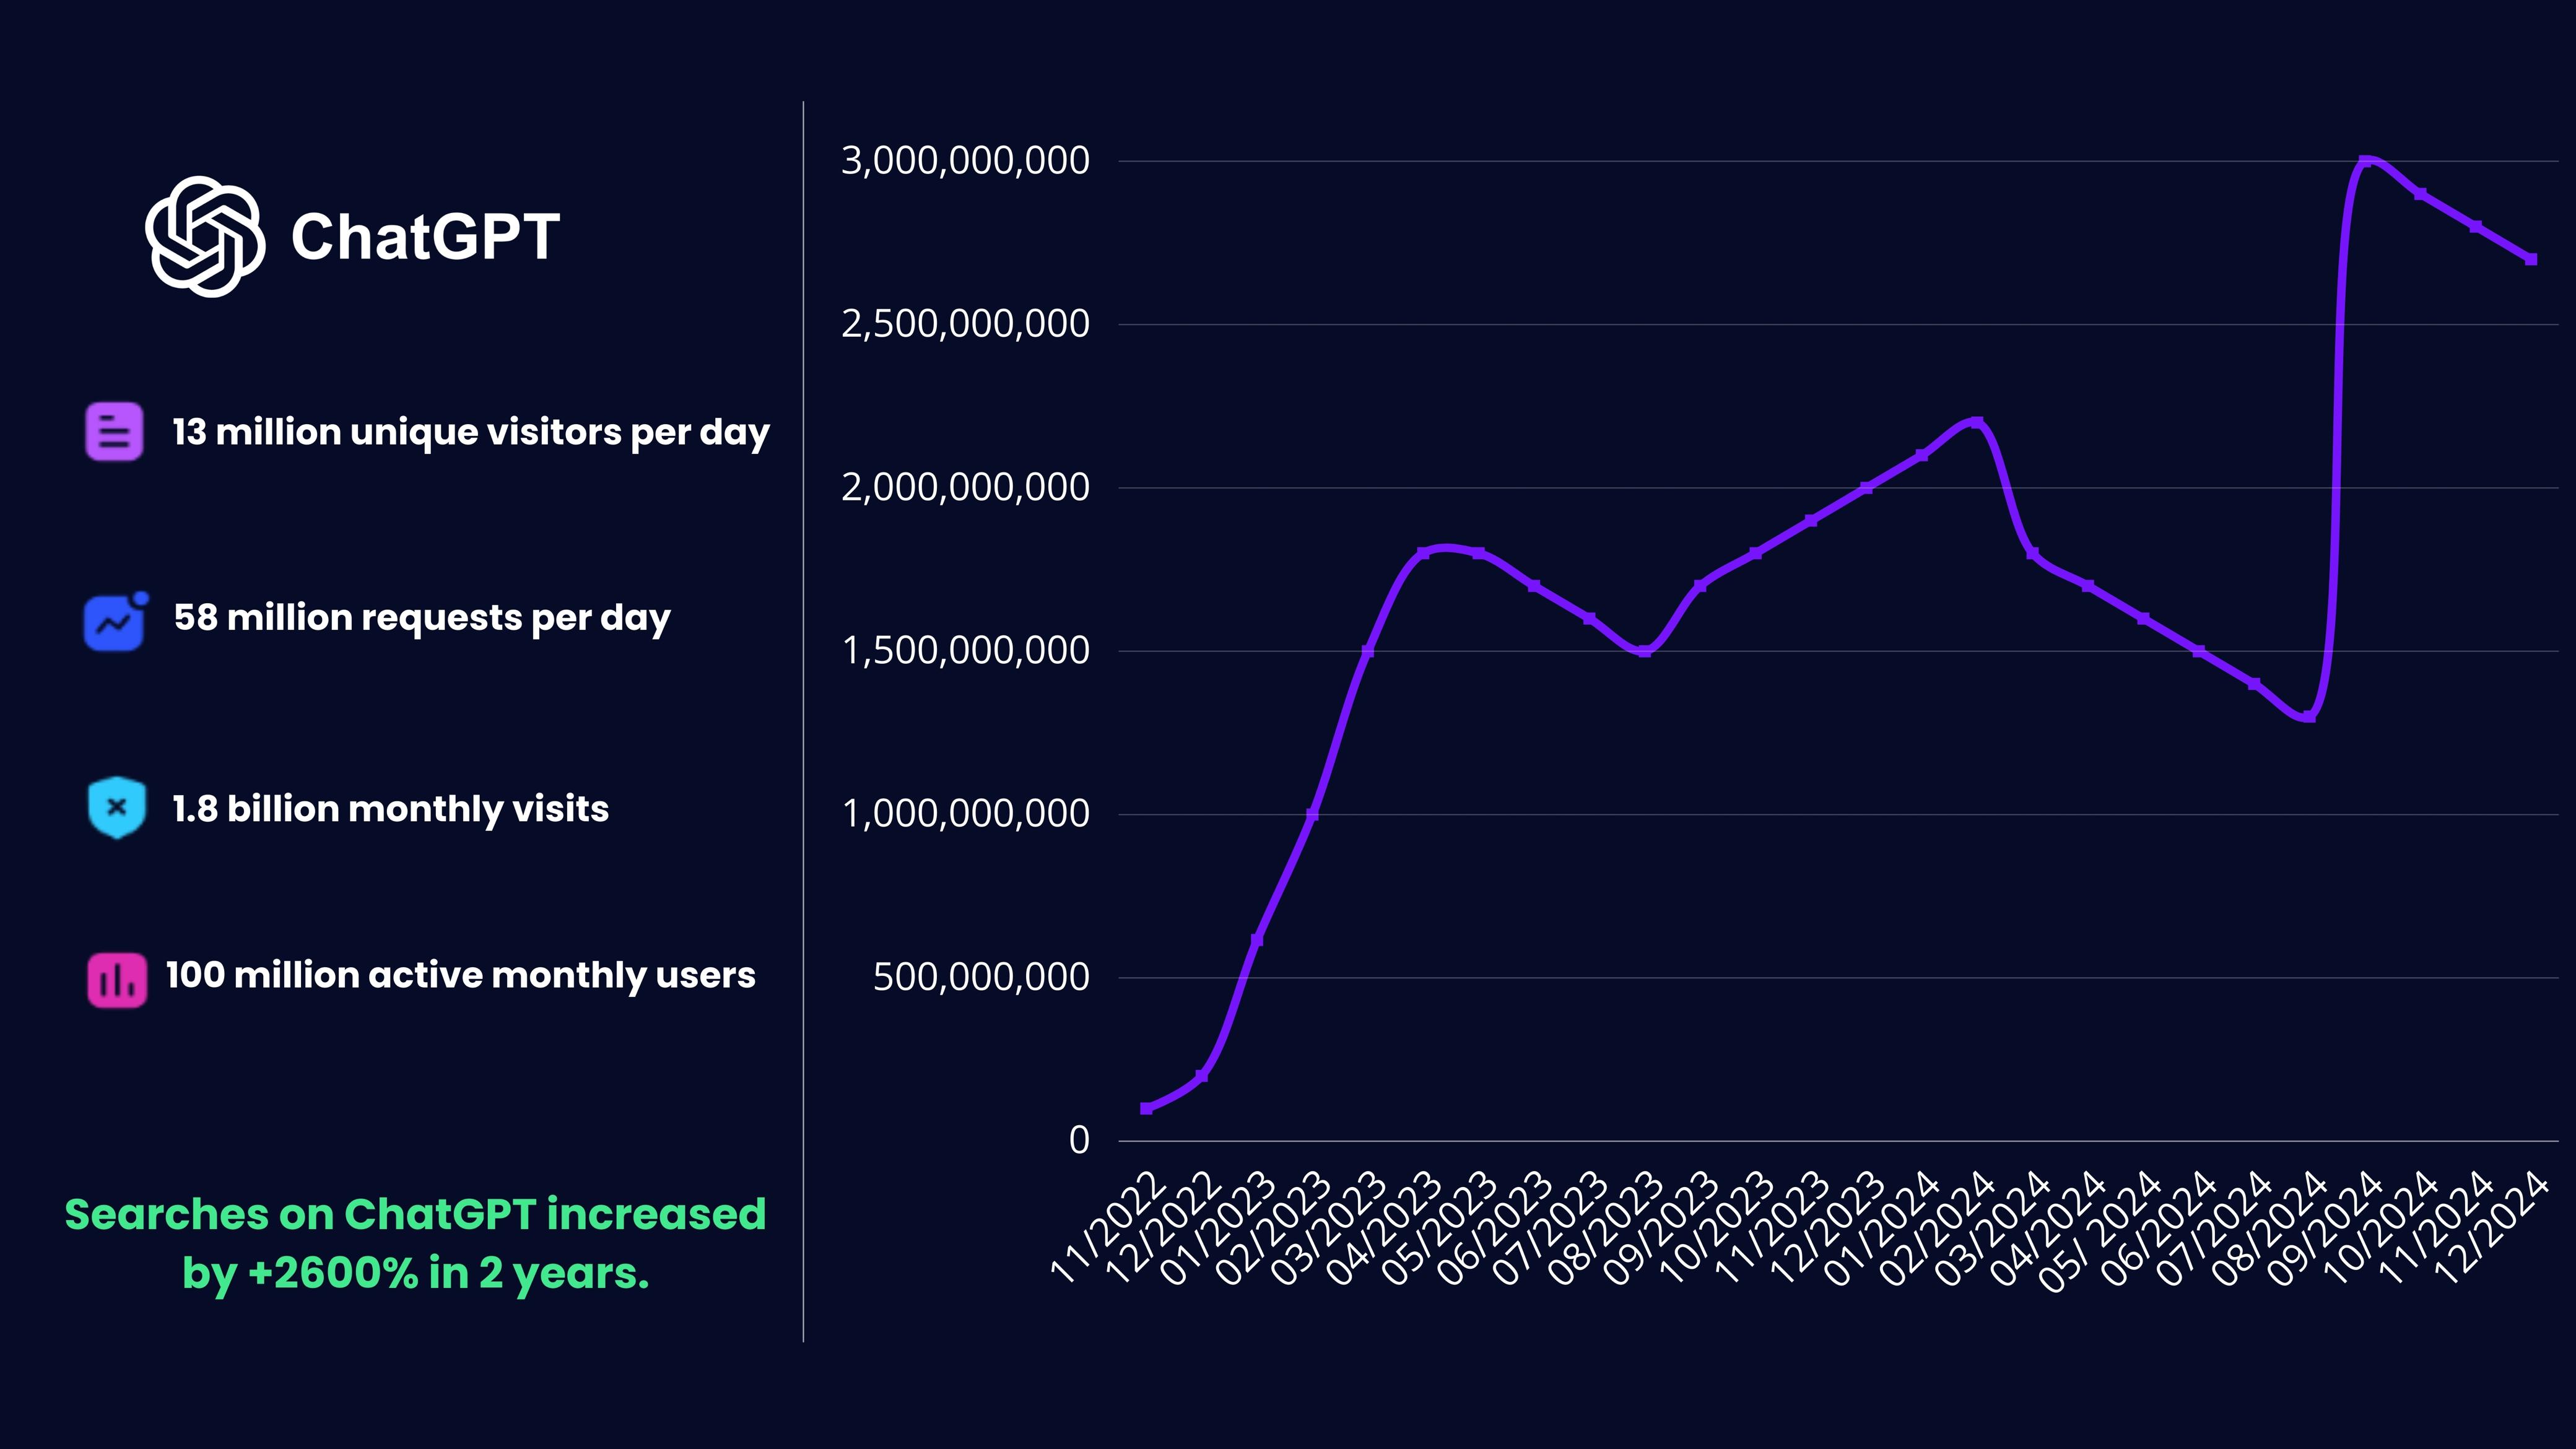Screen dimensions: 2576x1449
Task: Click the "01/2023" x-axis label
Action: point(1218,1228)
